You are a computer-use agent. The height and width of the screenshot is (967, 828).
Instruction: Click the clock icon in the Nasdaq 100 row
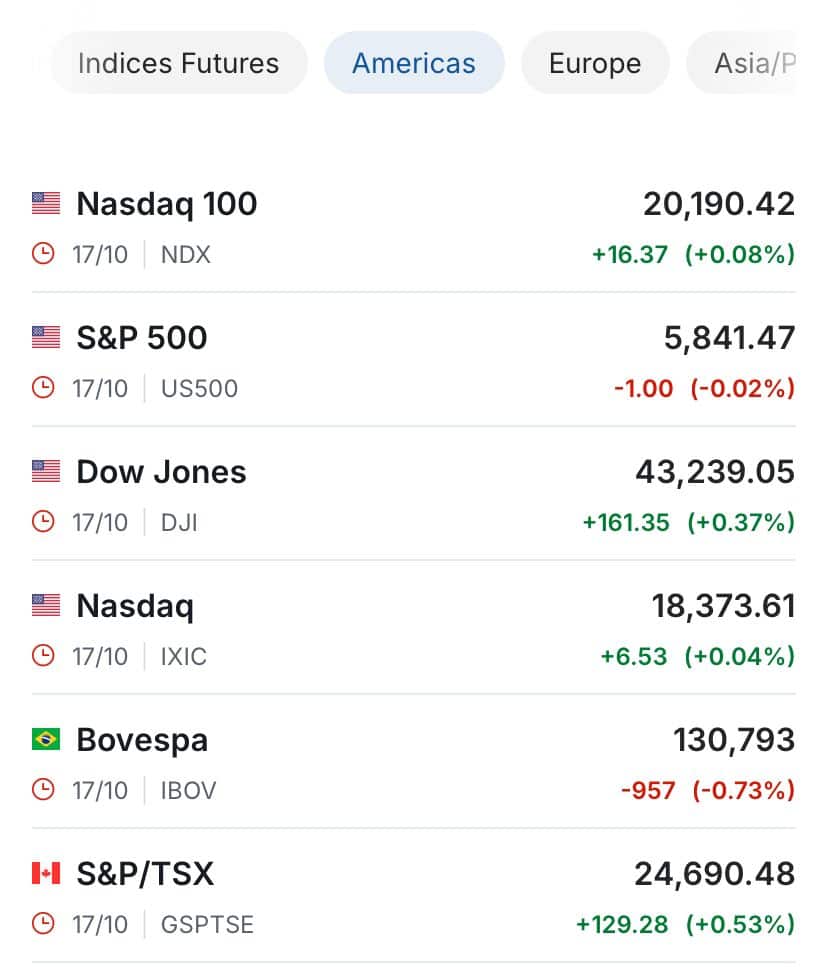click(x=43, y=253)
